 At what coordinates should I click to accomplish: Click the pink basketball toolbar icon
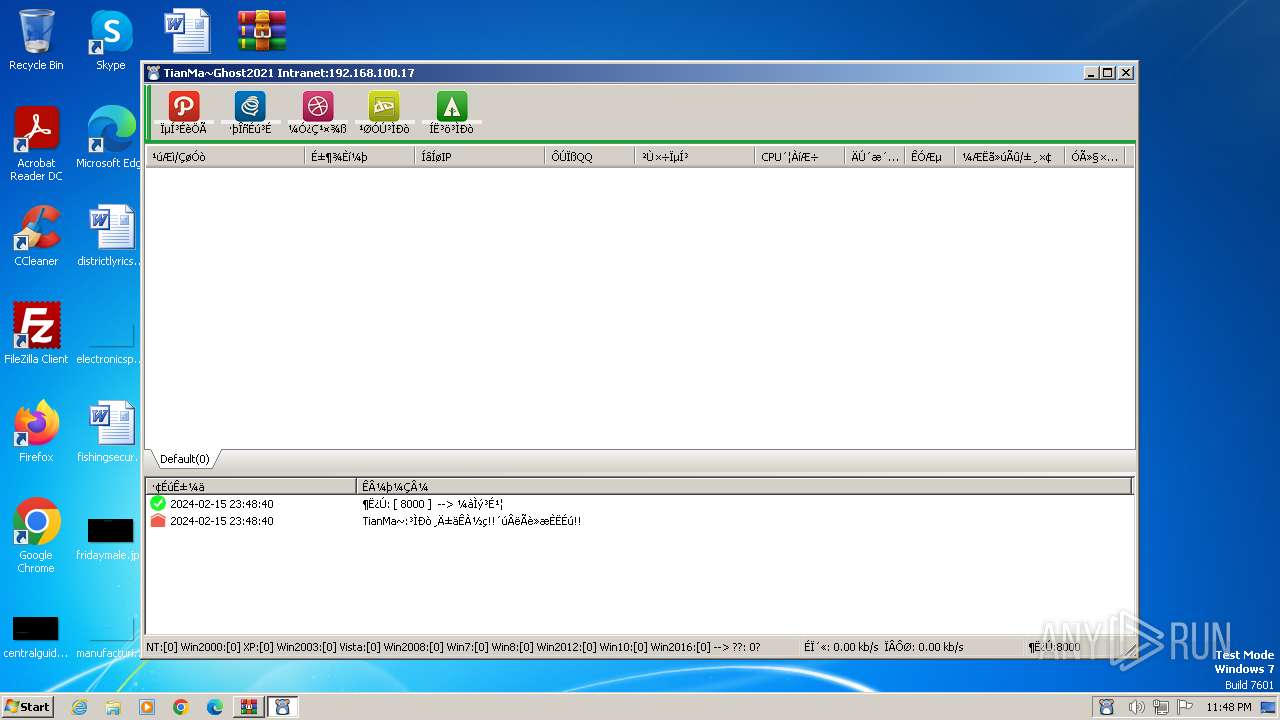(x=318, y=106)
